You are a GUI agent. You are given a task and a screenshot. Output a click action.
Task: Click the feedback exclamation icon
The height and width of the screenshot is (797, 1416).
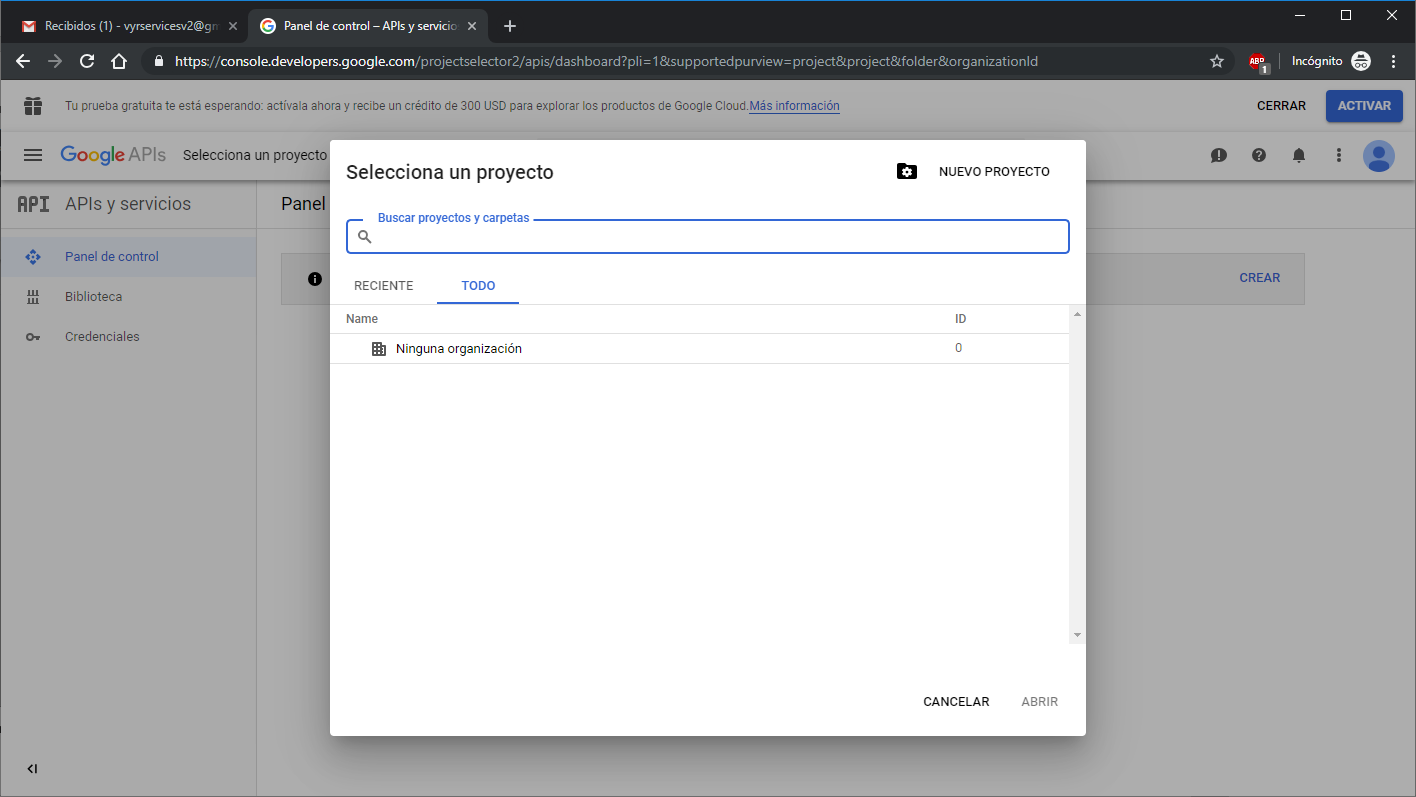(x=1218, y=155)
